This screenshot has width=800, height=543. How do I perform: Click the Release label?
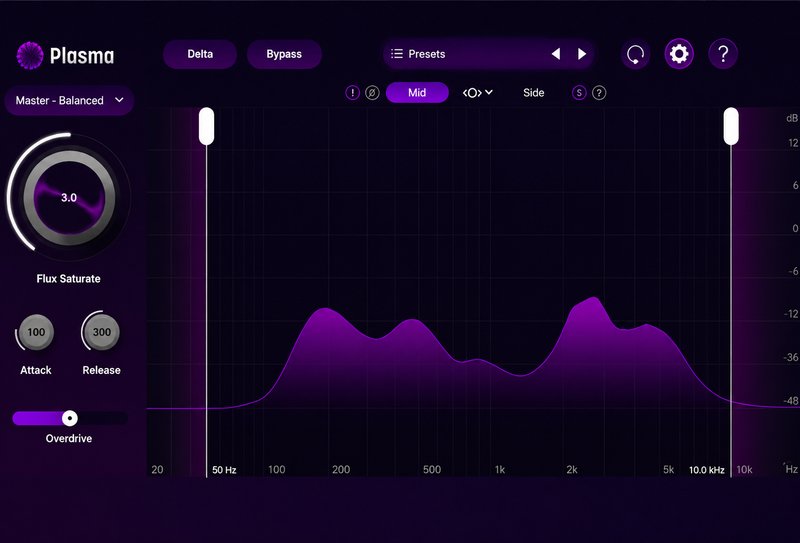102,370
